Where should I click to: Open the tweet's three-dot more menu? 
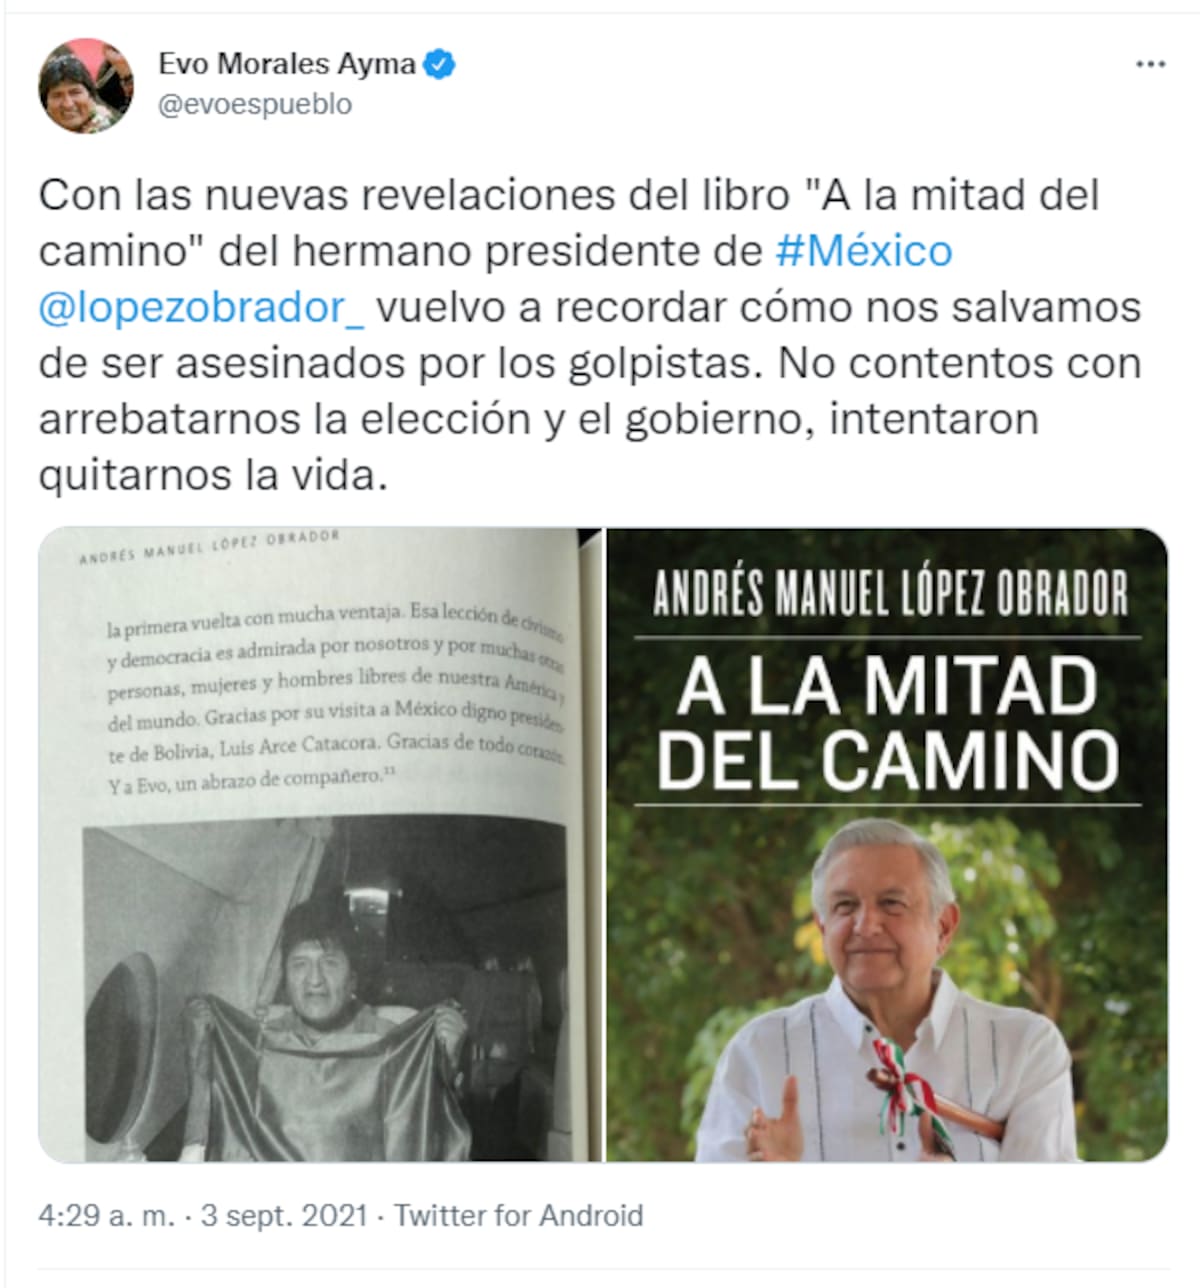point(1150,64)
